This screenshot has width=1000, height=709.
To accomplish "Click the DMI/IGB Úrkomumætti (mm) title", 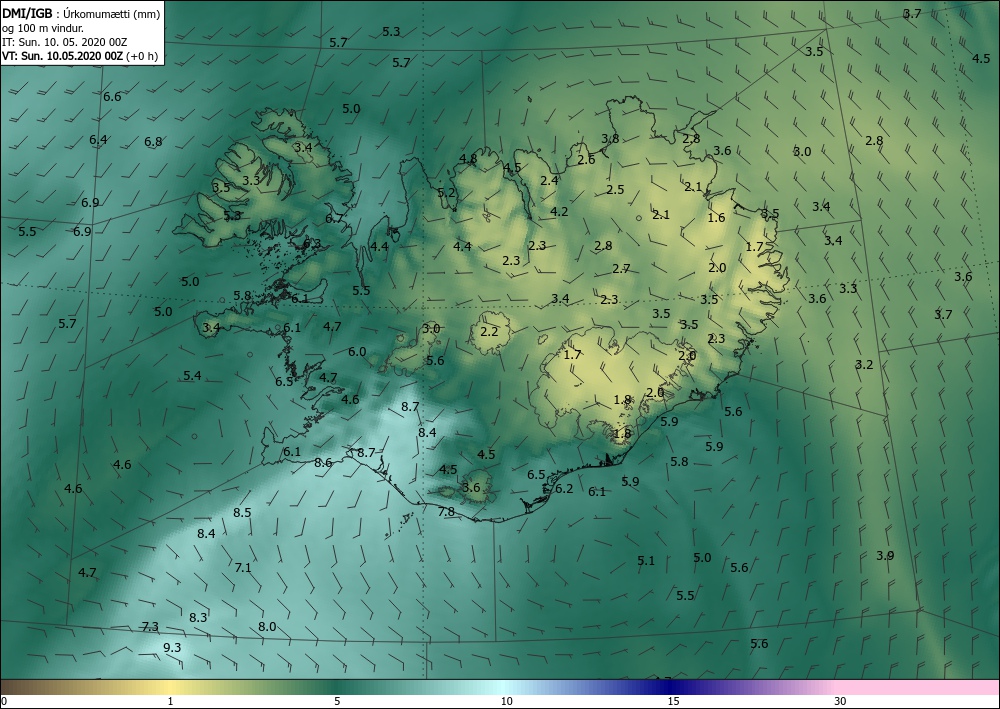I will tap(80, 14).
